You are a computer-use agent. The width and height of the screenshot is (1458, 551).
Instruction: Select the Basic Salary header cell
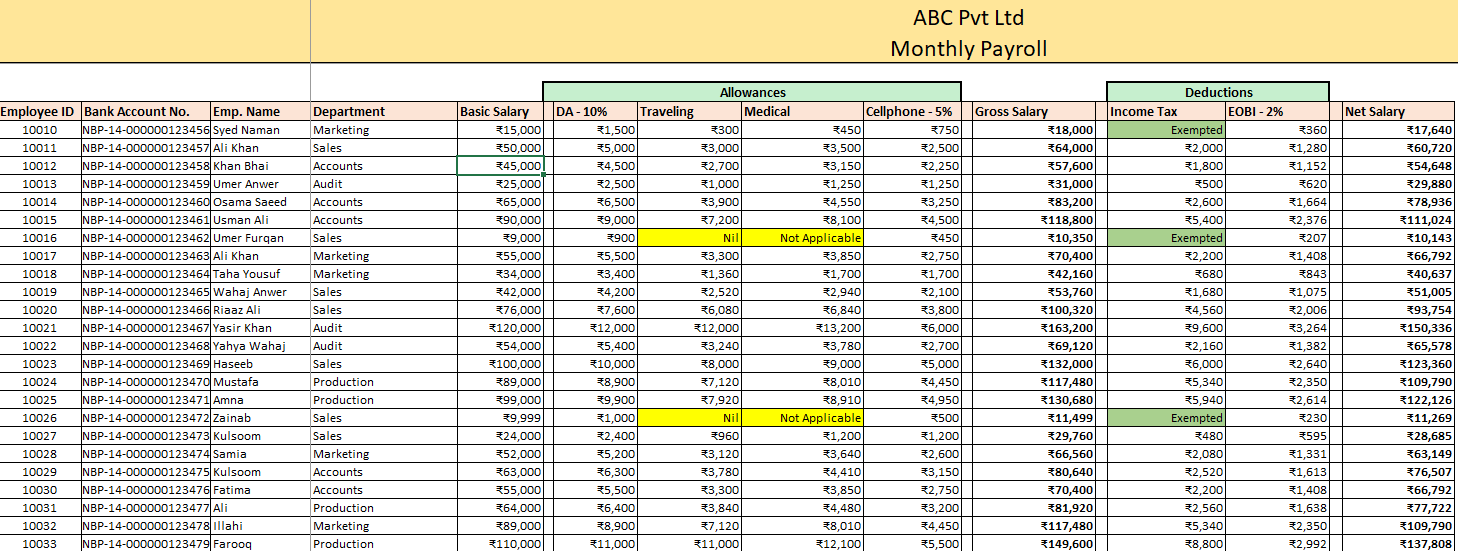(500, 112)
